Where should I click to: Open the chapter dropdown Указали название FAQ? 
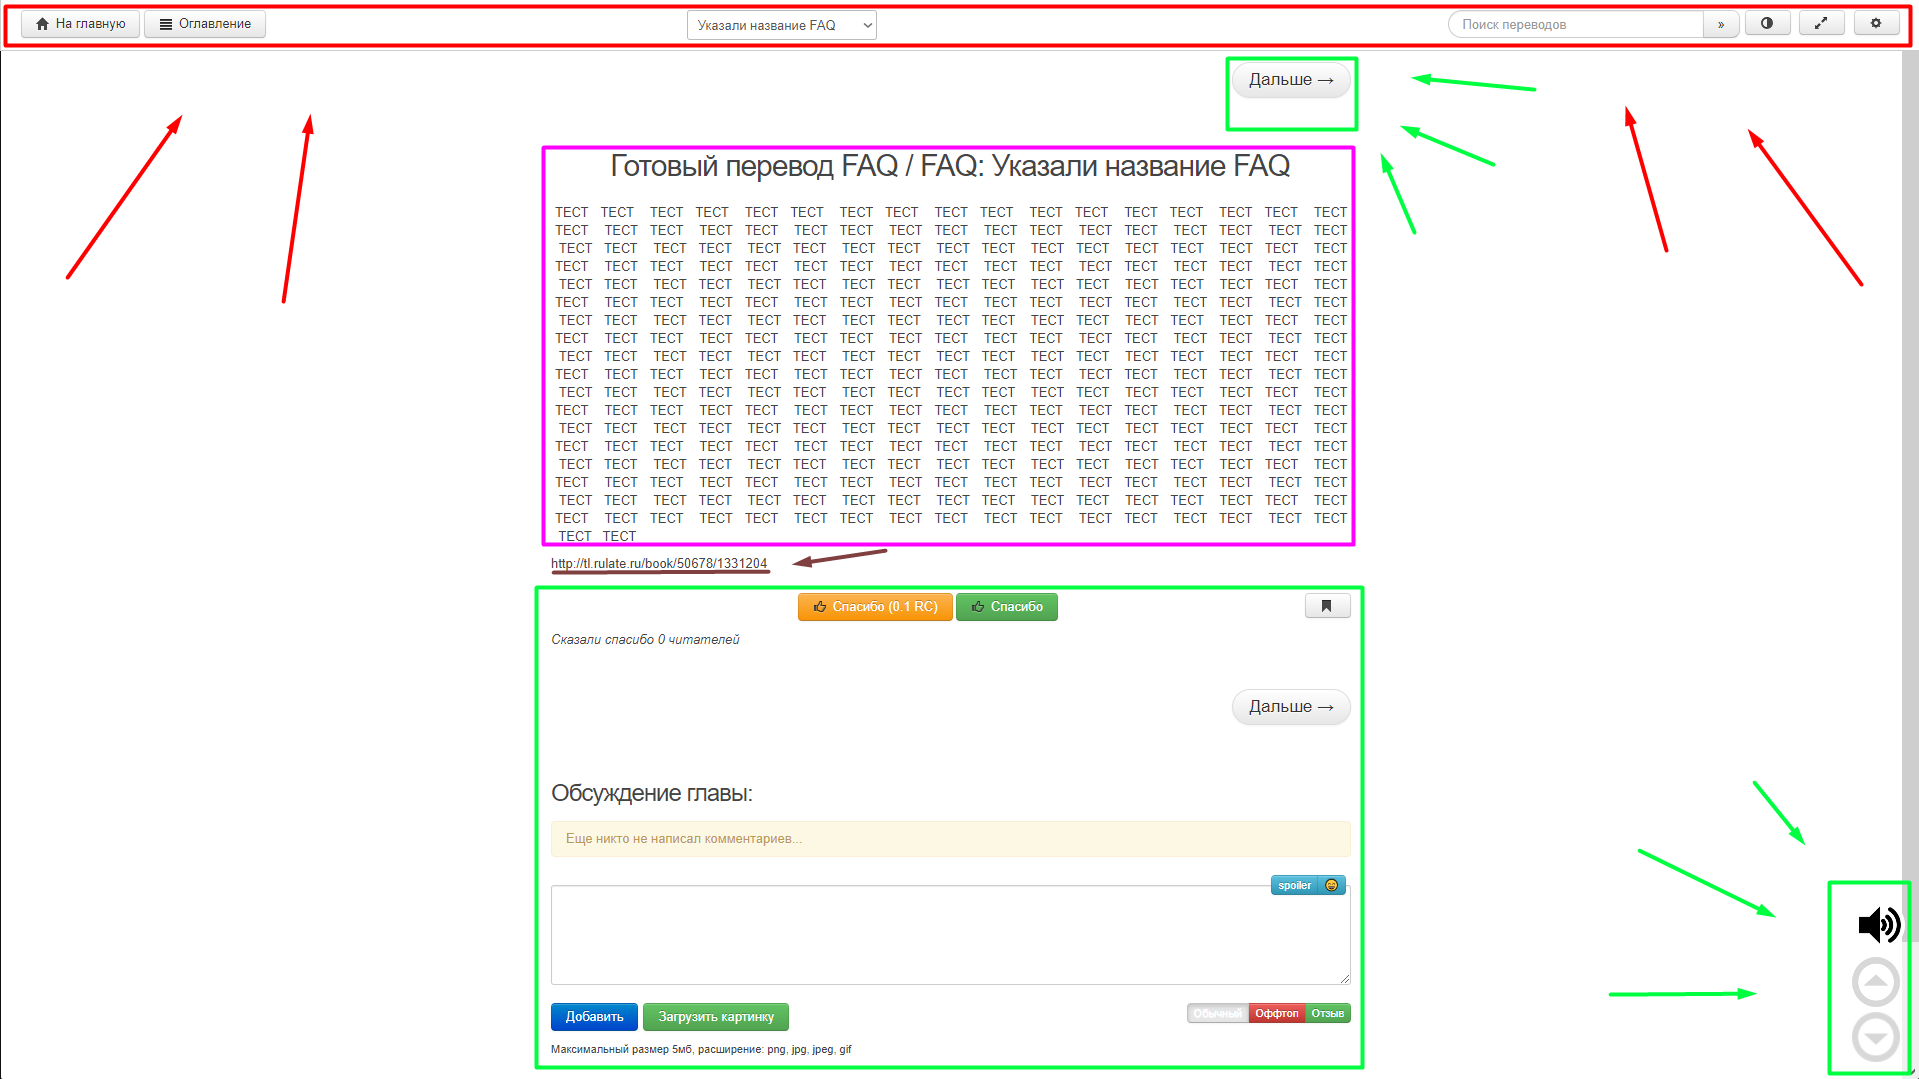click(781, 25)
